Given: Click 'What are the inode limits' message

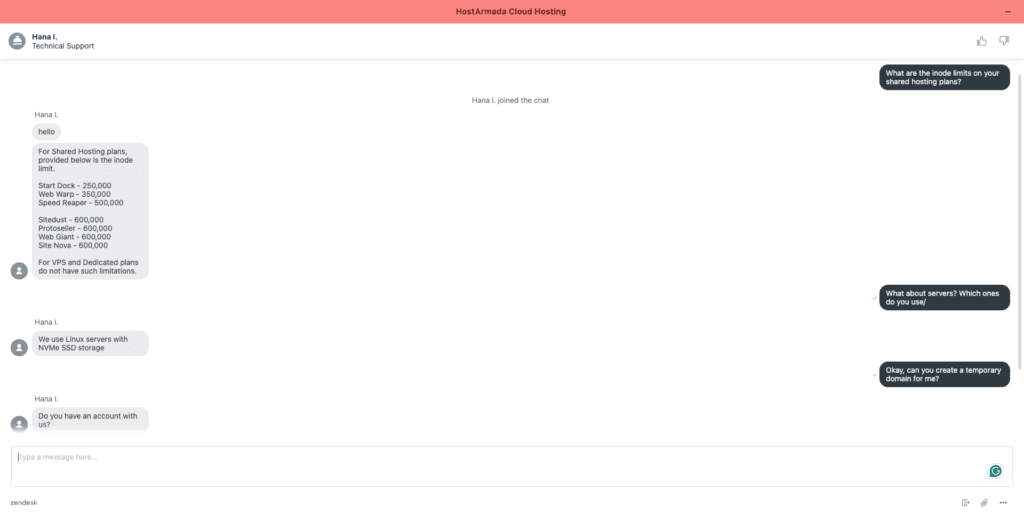Looking at the screenshot, I should tap(944, 77).
